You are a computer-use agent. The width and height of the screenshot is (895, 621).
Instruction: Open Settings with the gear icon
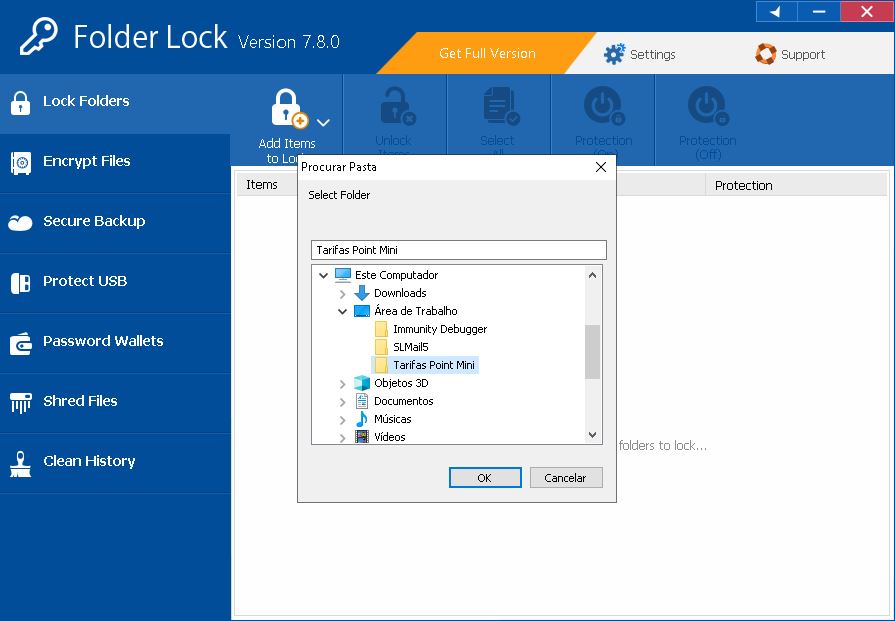click(614, 54)
